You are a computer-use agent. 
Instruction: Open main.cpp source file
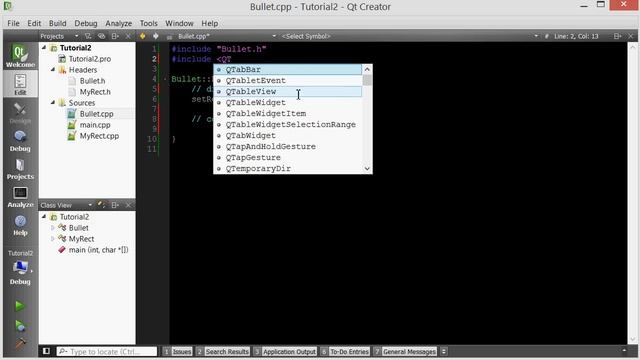point(95,125)
